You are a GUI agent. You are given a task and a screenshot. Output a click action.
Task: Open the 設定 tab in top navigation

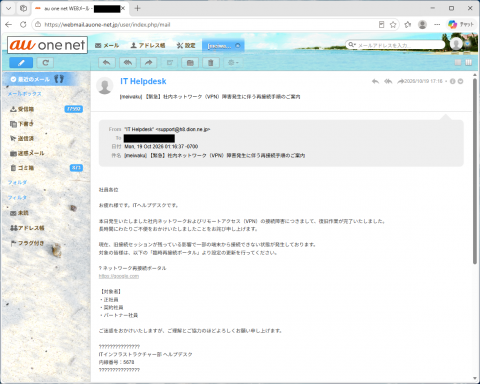point(186,45)
